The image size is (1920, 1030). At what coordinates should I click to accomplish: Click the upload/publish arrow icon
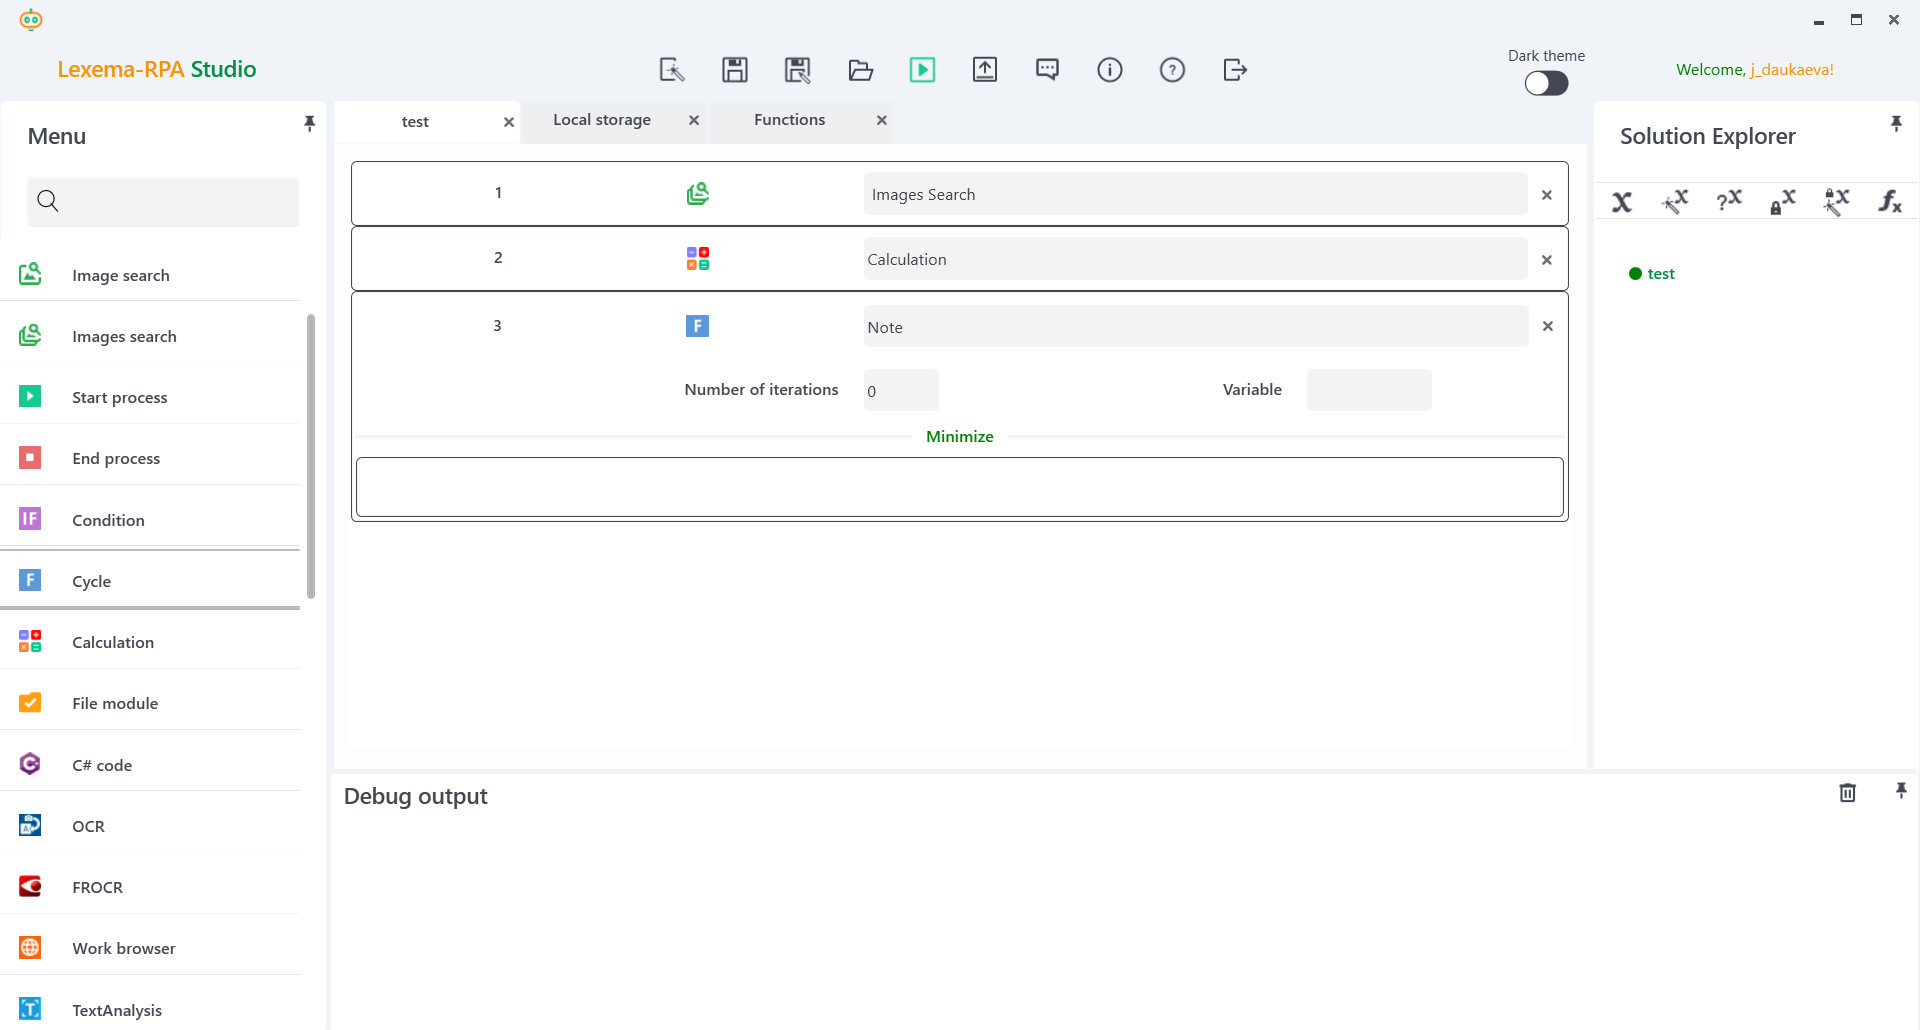pos(985,70)
